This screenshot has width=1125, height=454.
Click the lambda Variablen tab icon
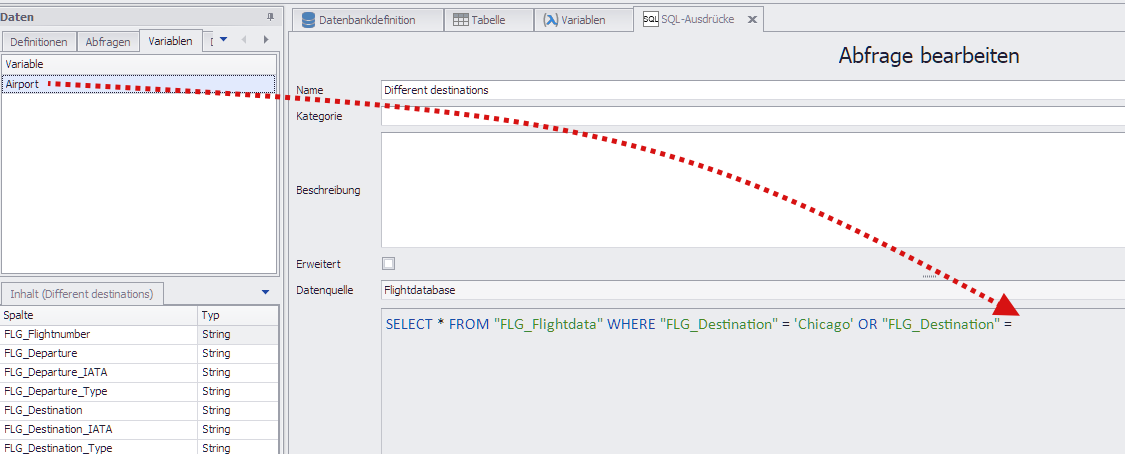click(550, 20)
